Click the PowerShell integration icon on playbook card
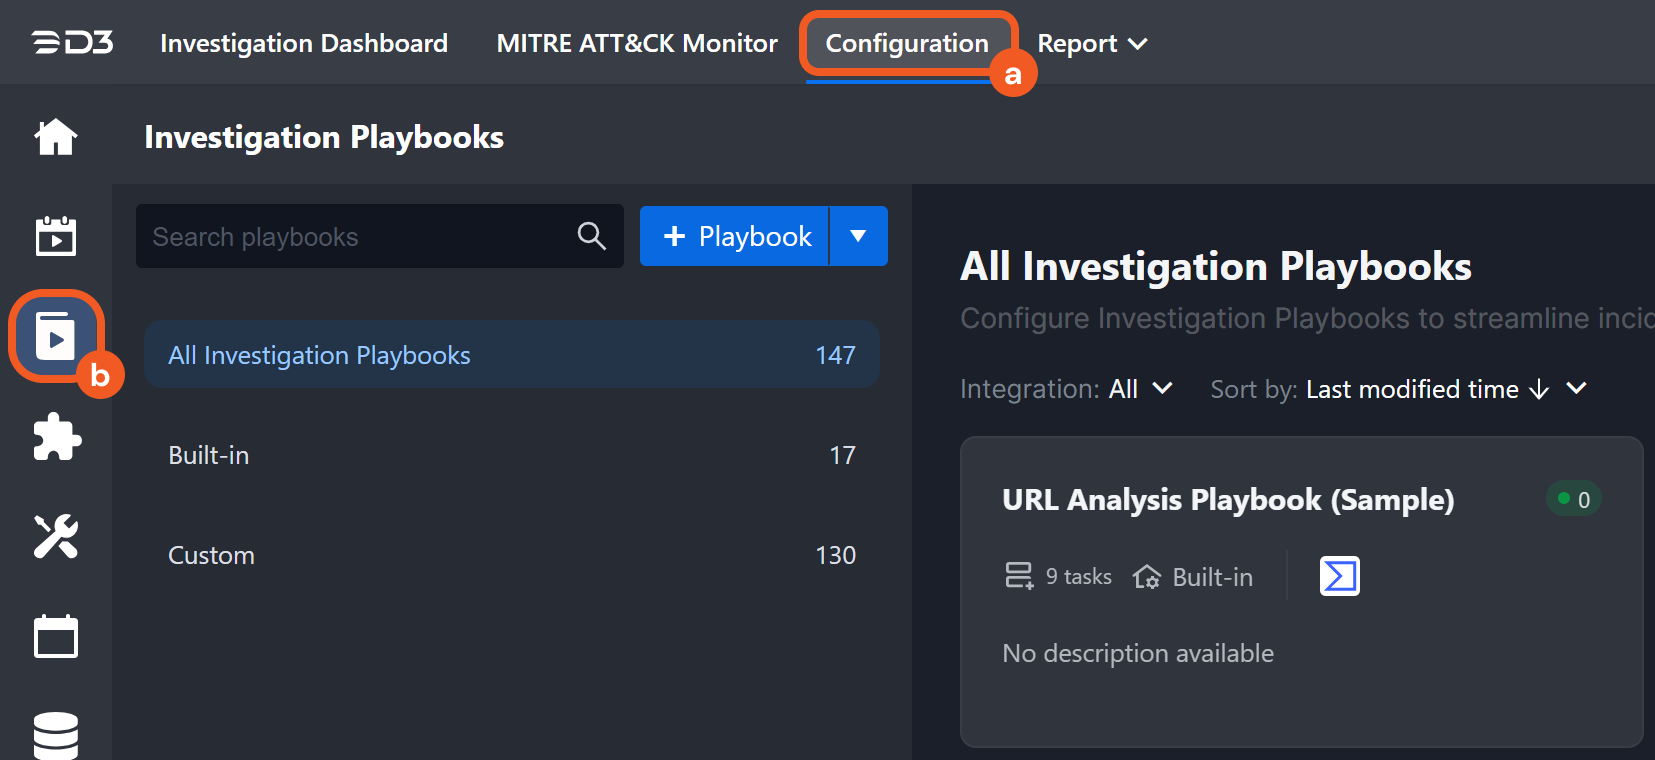Image resolution: width=1655 pixels, height=760 pixels. click(1339, 576)
